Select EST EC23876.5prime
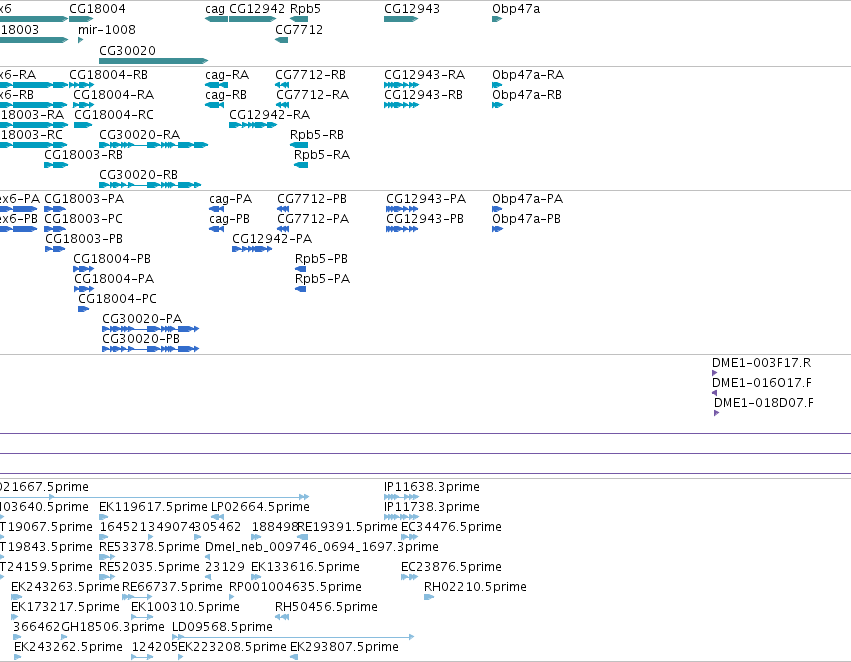Screen dimensions: 851x662 point(451,567)
